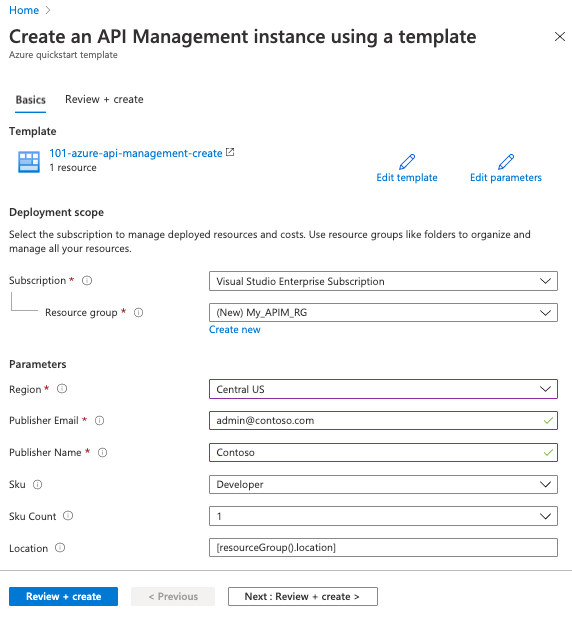572x625 pixels.
Task: Click the breadcrumb chevron after Home
Action: (48, 10)
